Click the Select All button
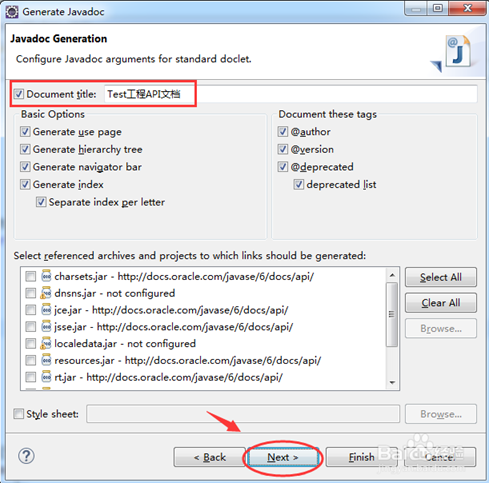Screen dimensions: 489x483 [441, 277]
